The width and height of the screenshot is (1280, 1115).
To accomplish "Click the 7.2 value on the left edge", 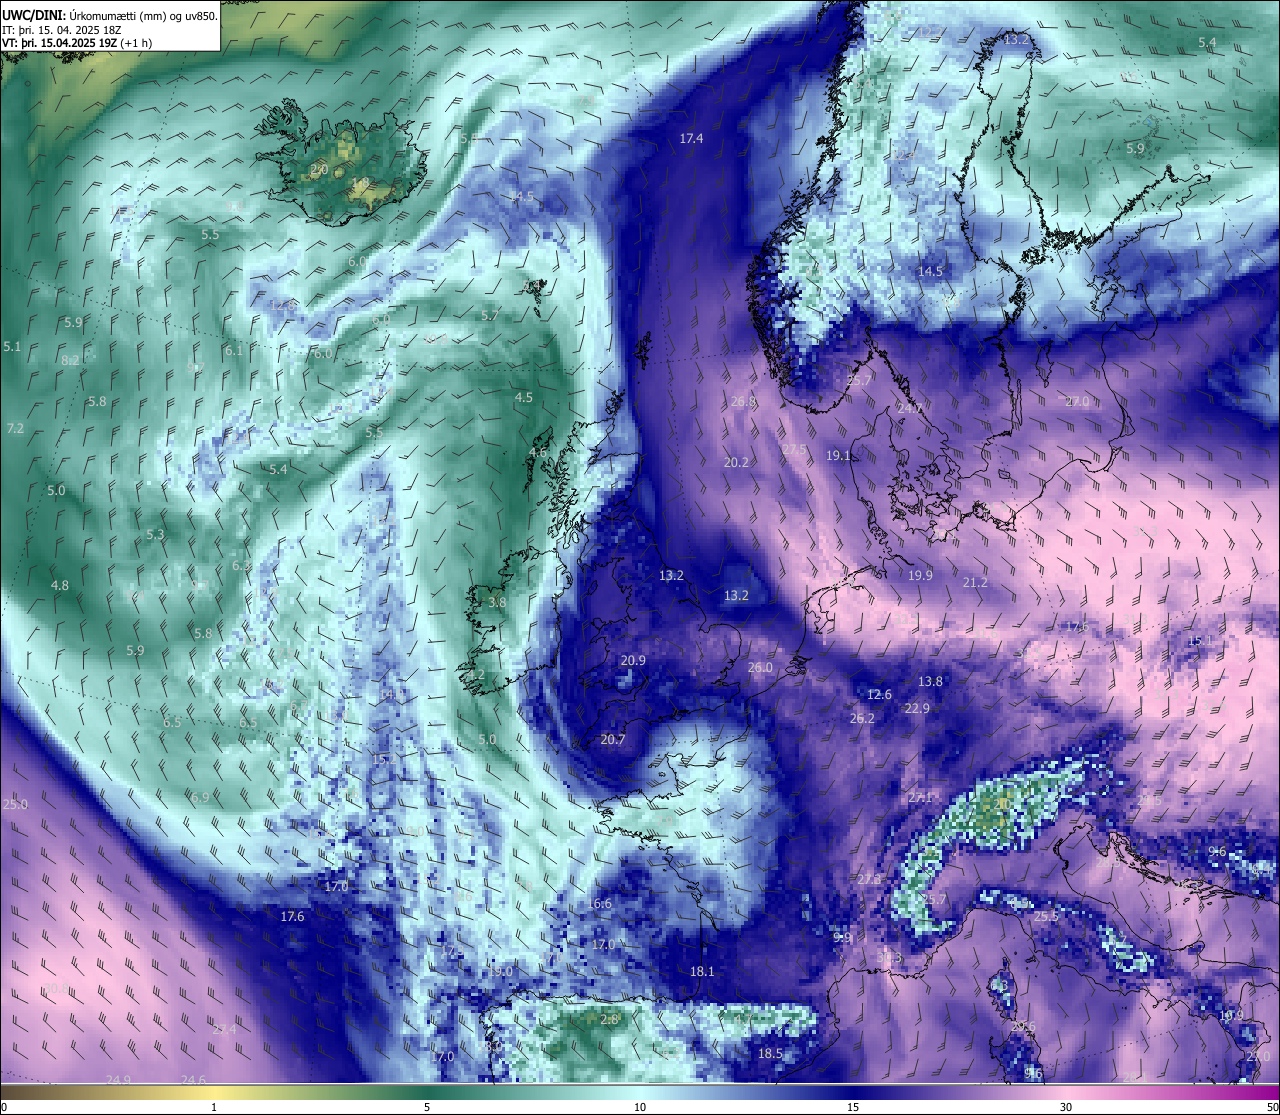I will pos(15,428).
